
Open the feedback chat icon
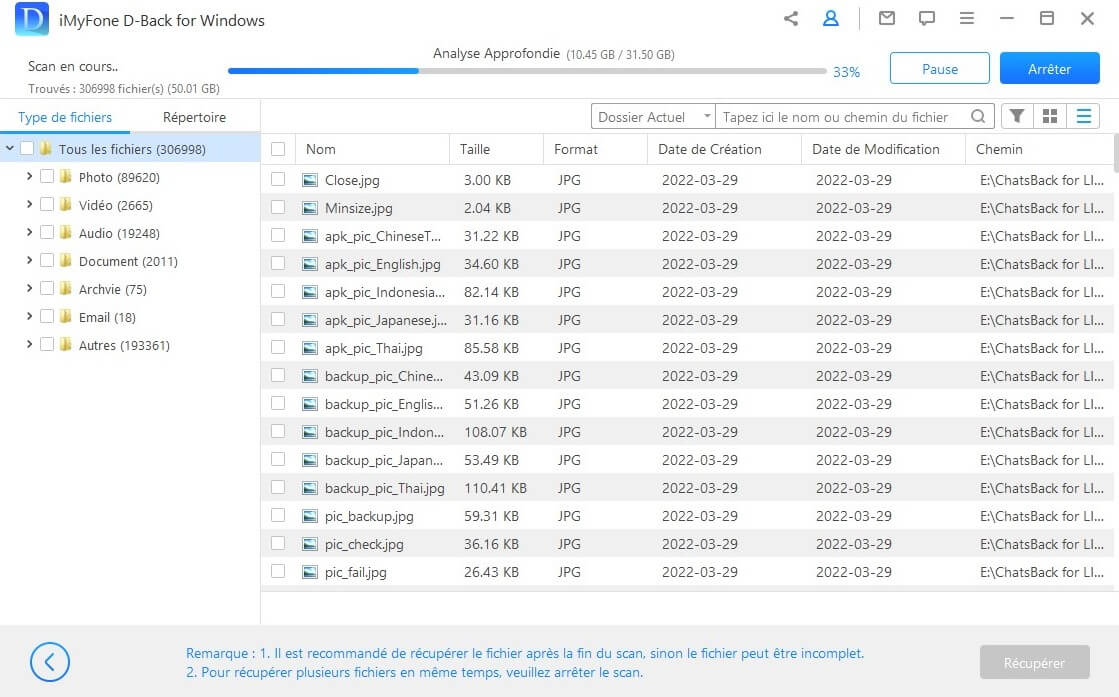[926, 18]
